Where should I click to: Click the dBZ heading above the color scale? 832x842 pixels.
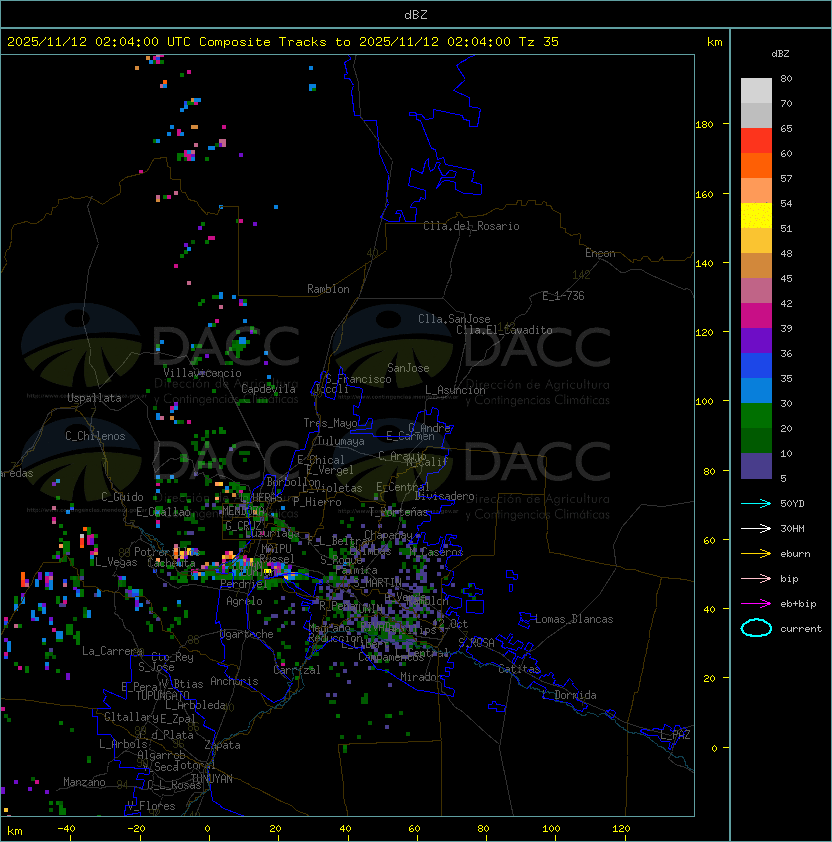point(780,54)
